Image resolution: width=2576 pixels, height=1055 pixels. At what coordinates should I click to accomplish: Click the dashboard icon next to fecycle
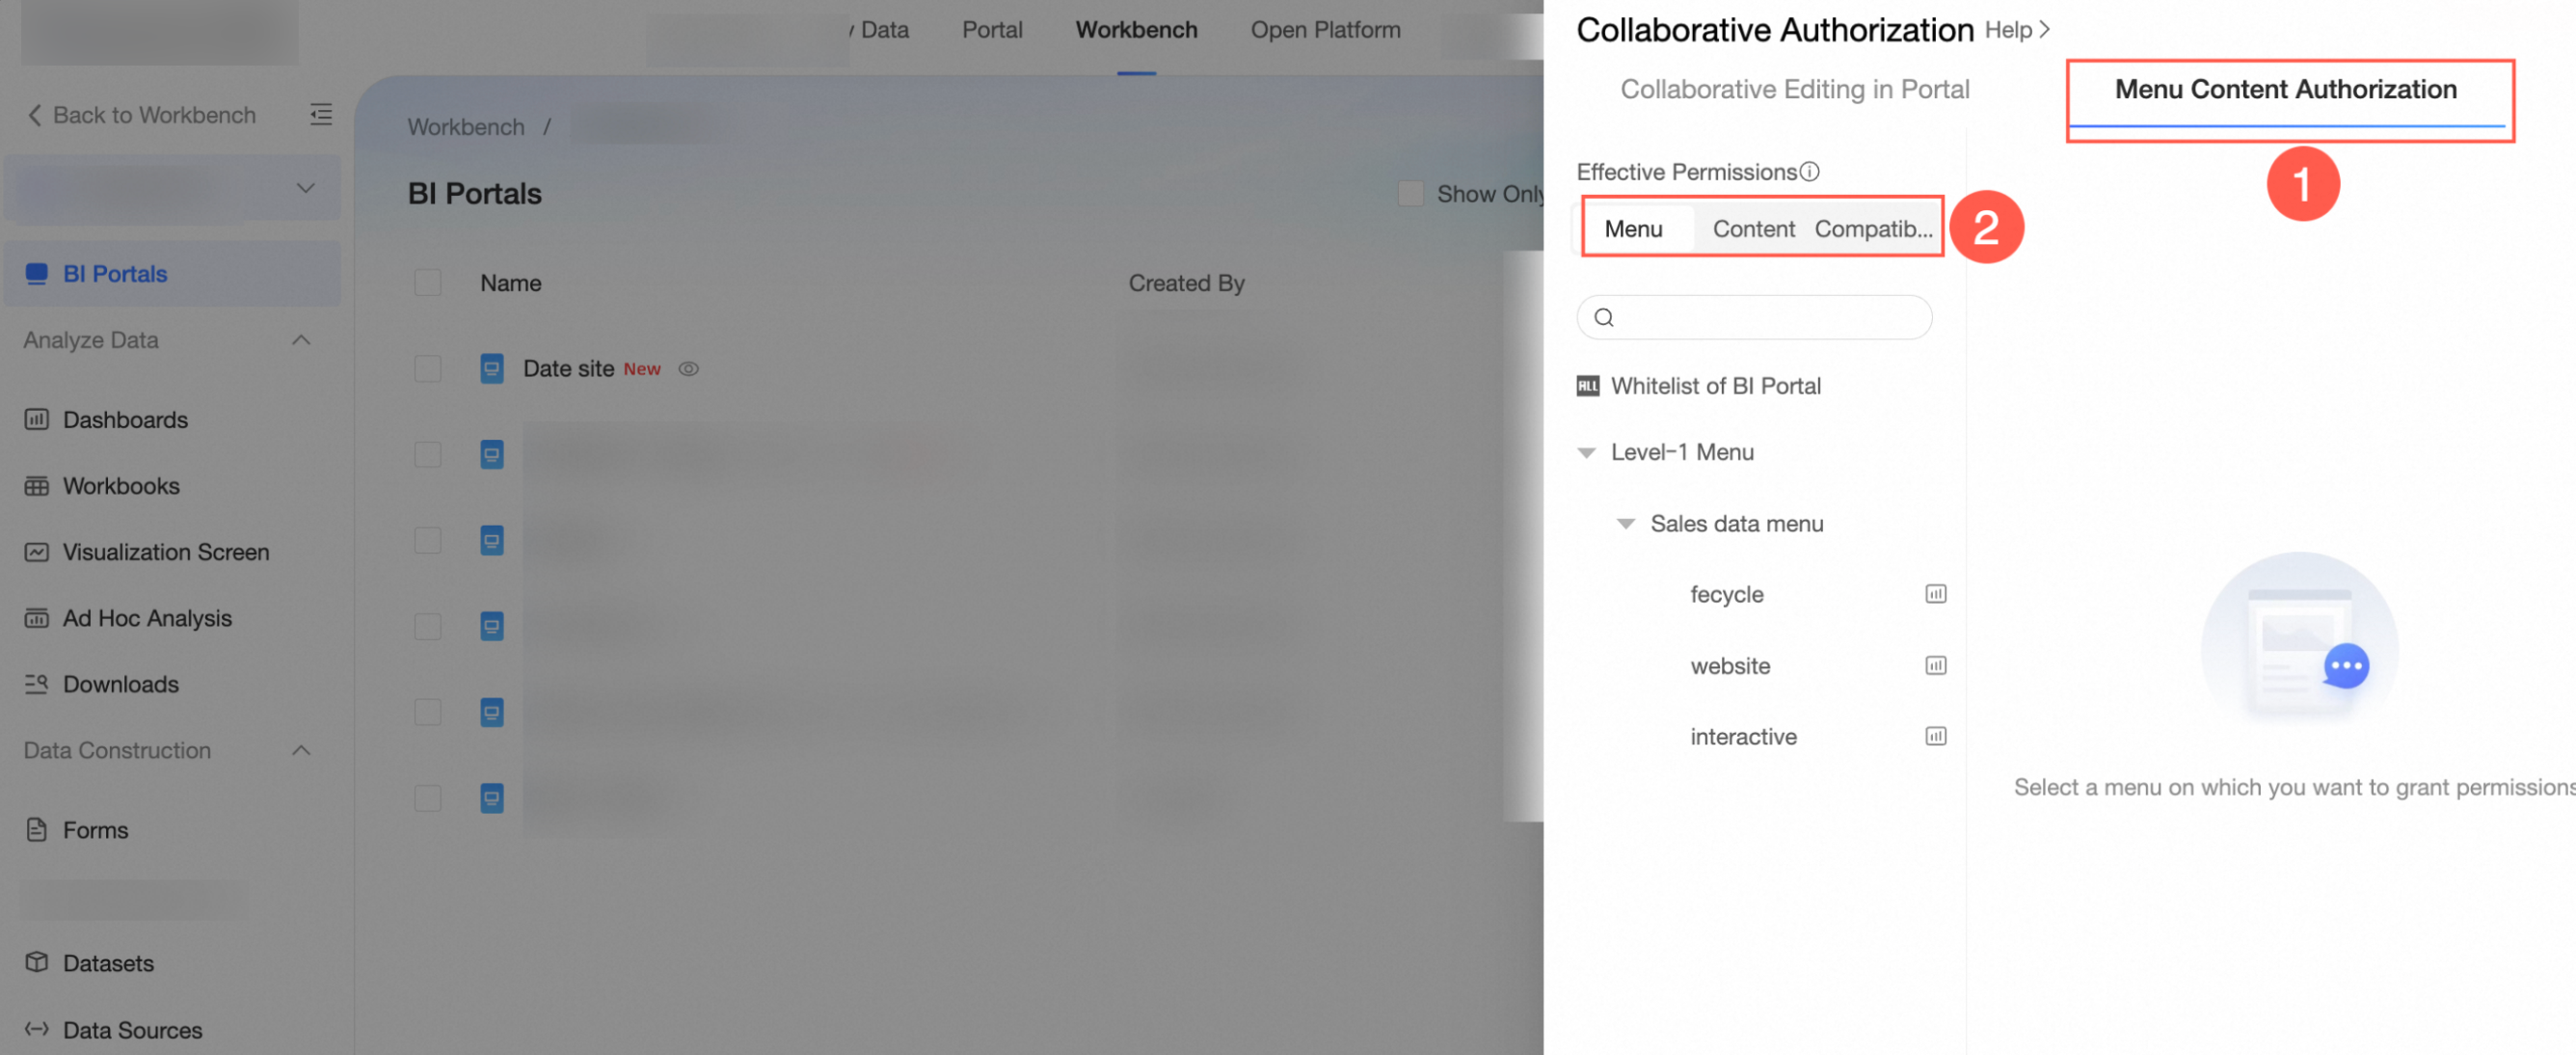[x=1936, y=594]
